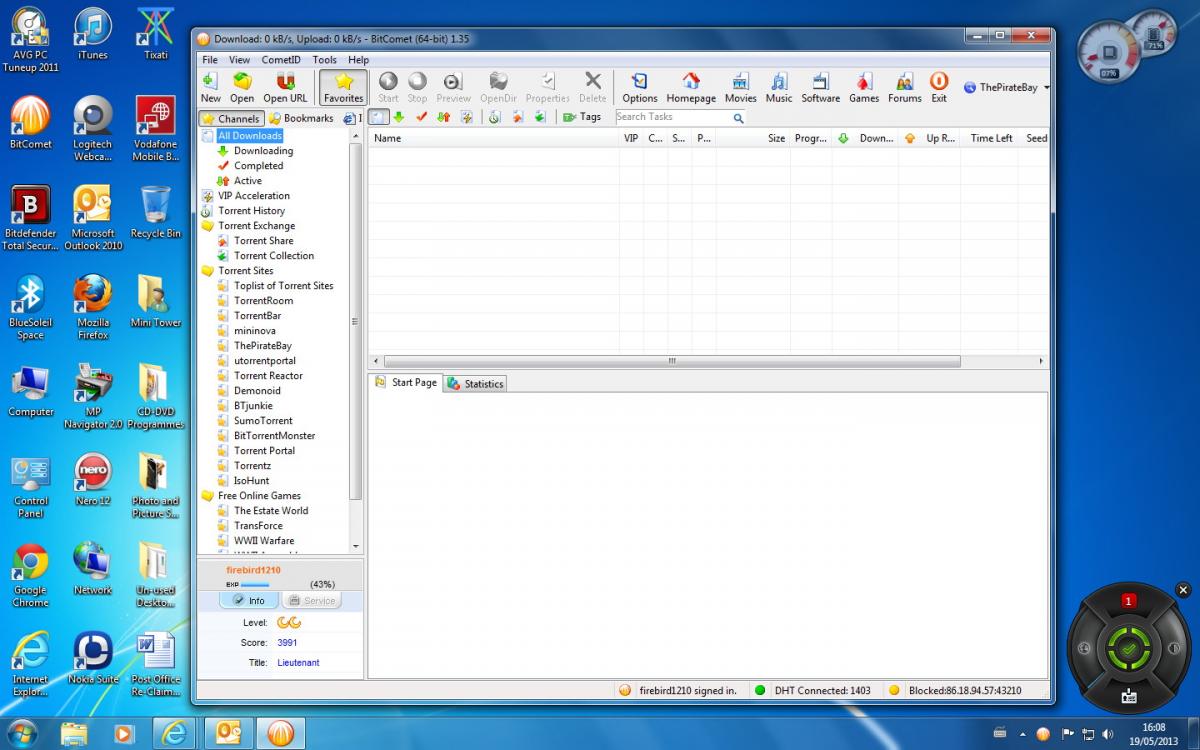The height and width of the screenshot is (750, 1200).
Task: Toggle the Channels sidebar view
Action: 231,118
